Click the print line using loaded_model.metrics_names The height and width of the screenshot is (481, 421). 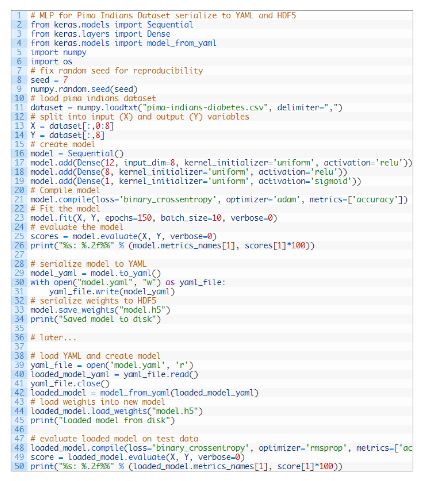click(186, 466)
